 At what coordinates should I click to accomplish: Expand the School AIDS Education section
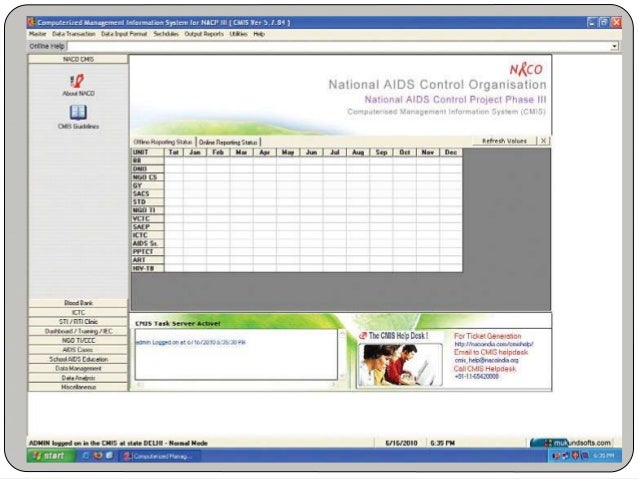coord(78,359)
